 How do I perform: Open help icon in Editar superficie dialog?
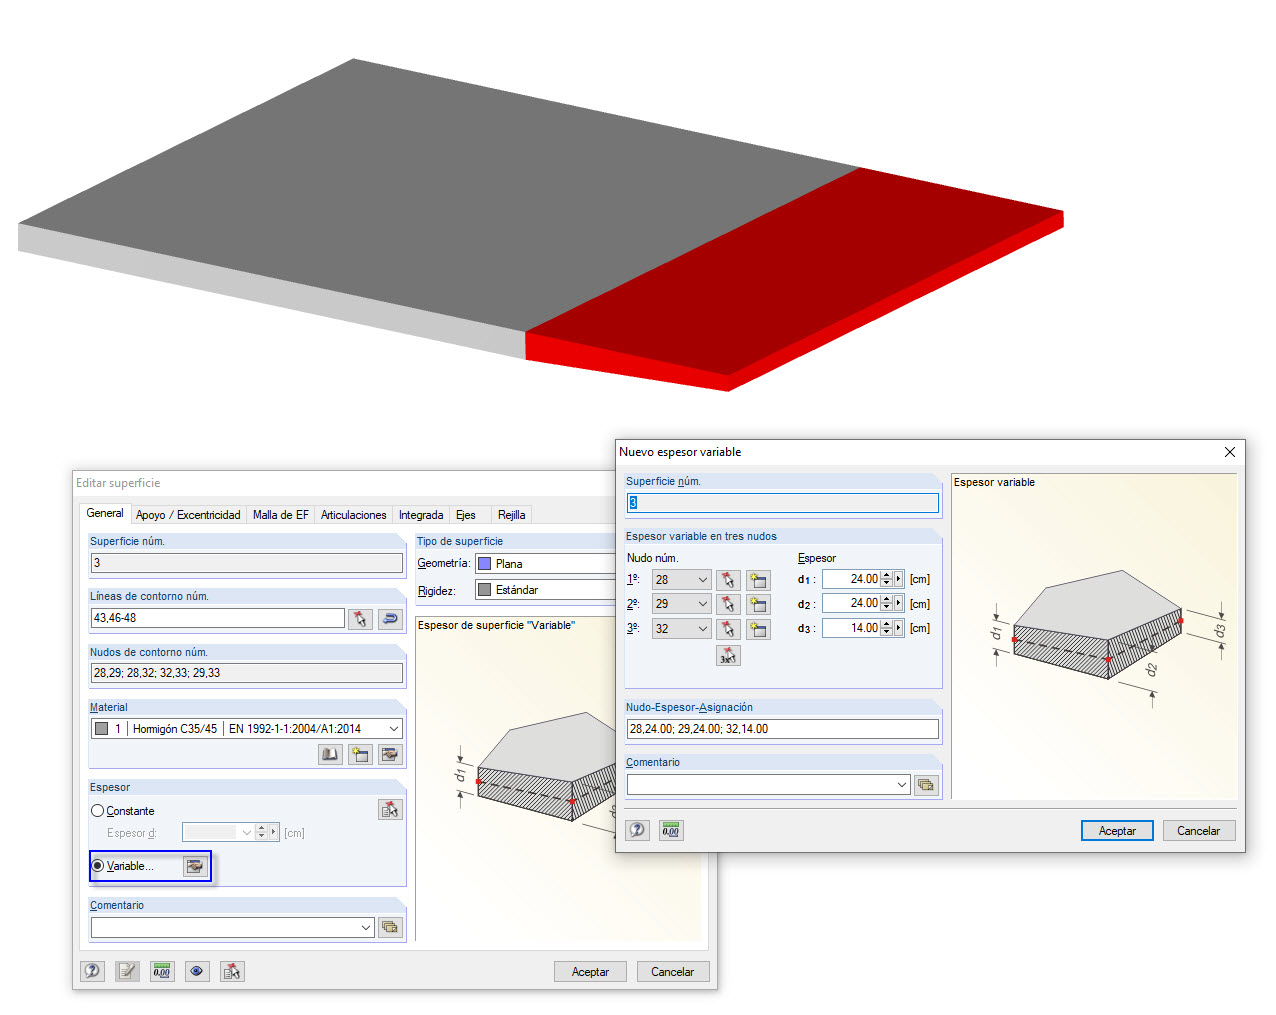coord(92,971)
